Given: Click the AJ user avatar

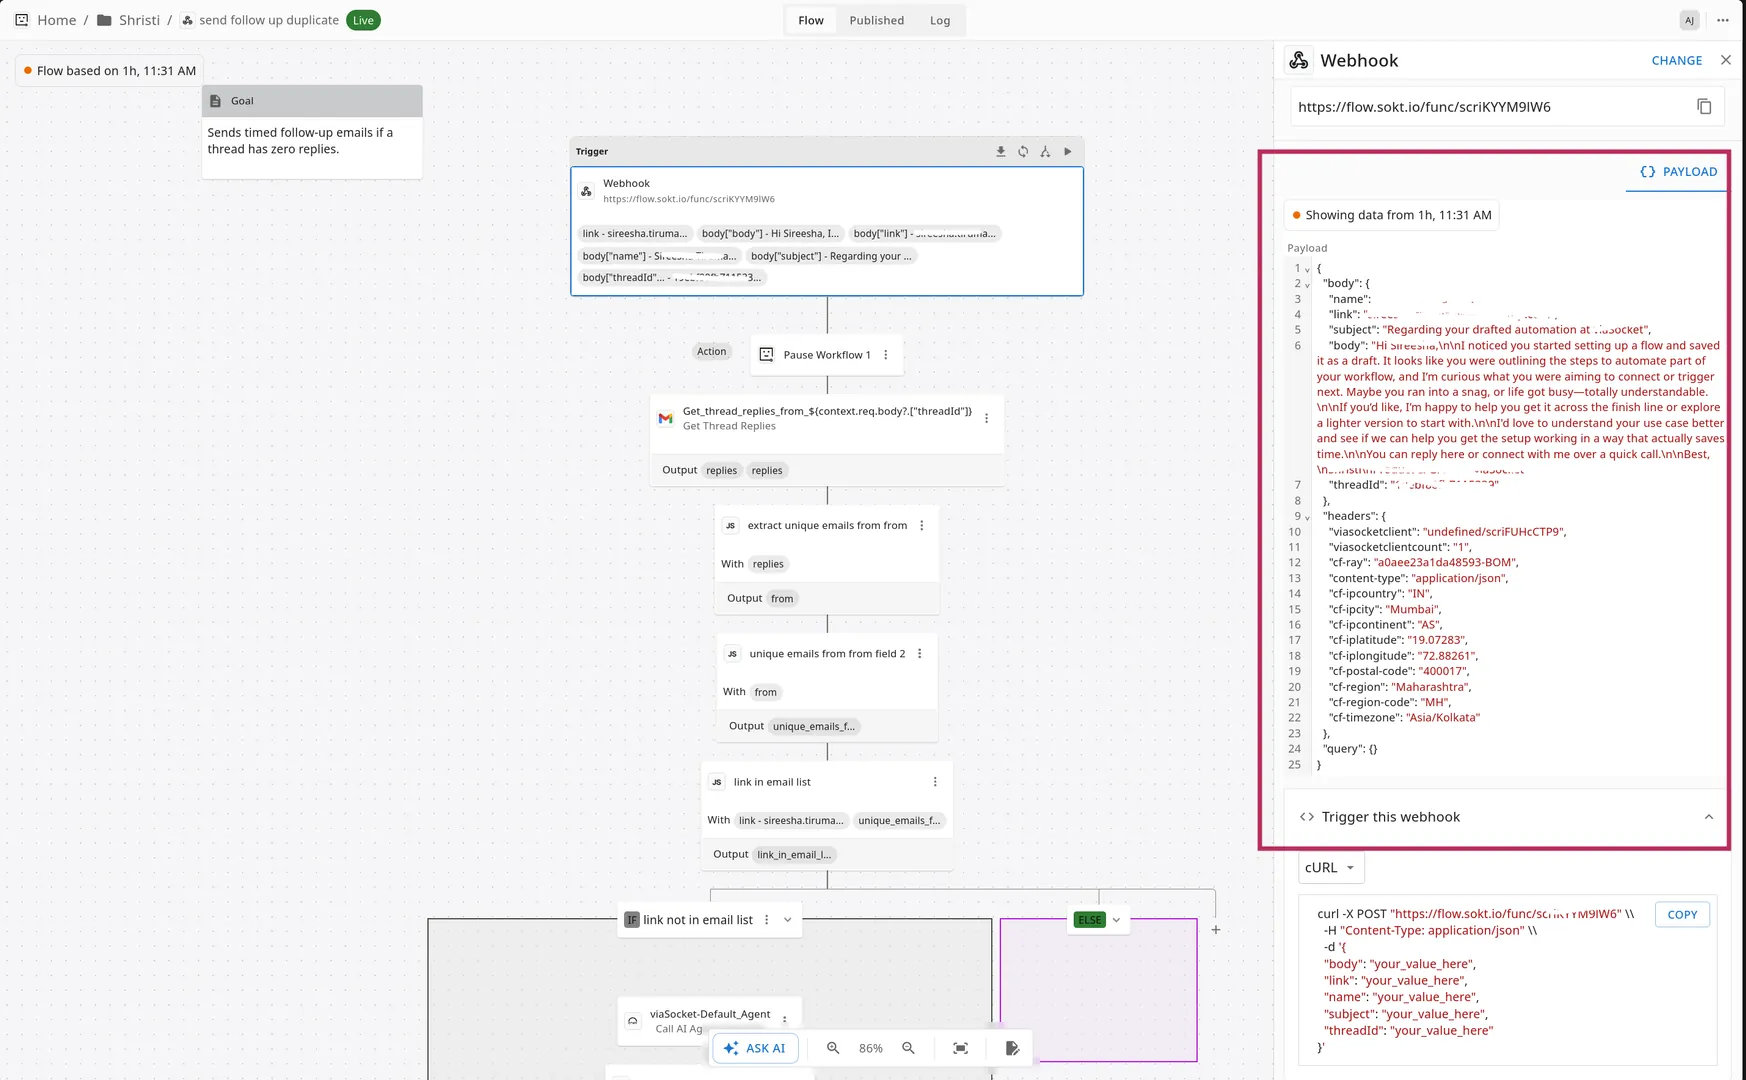Looking at the screenshot, I should point(1689,20).
